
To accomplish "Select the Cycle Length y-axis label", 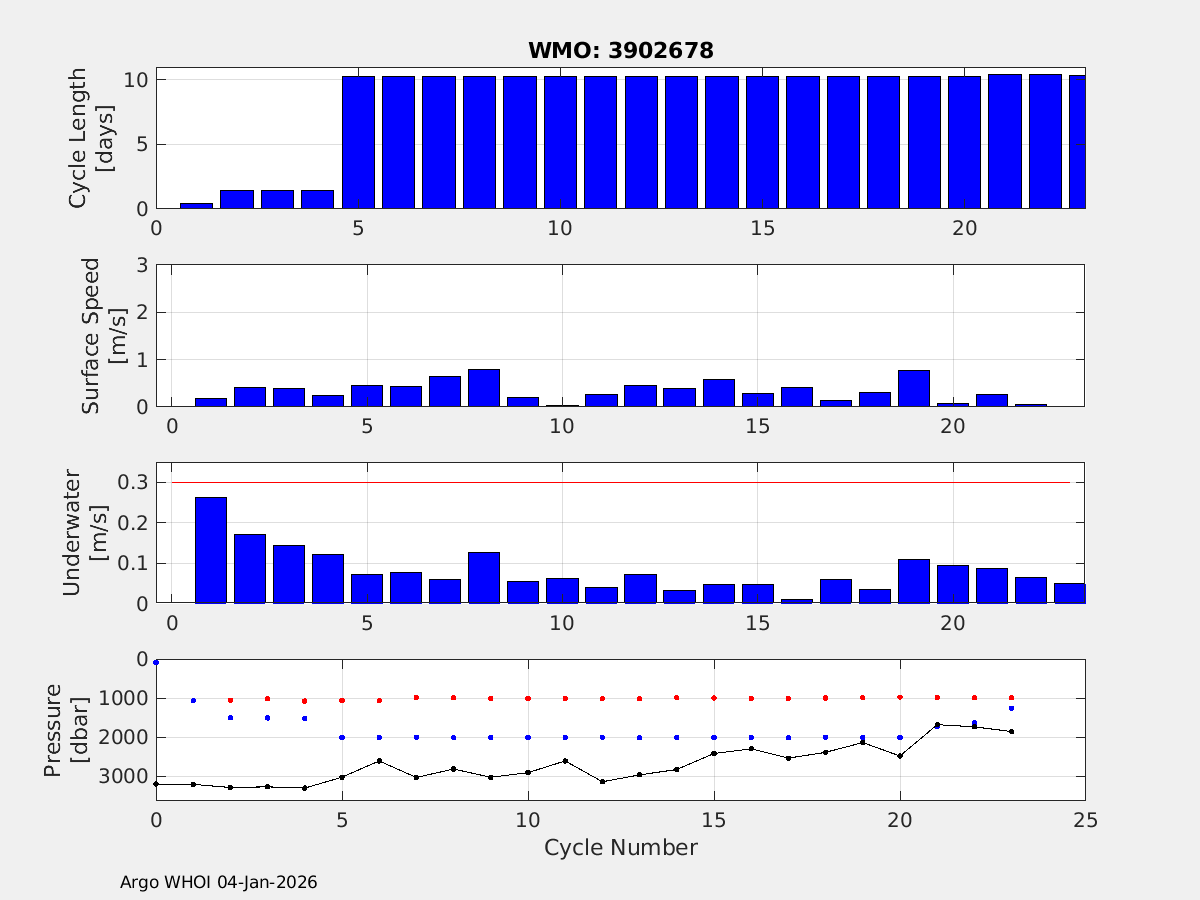I will (x=89, y=138).
